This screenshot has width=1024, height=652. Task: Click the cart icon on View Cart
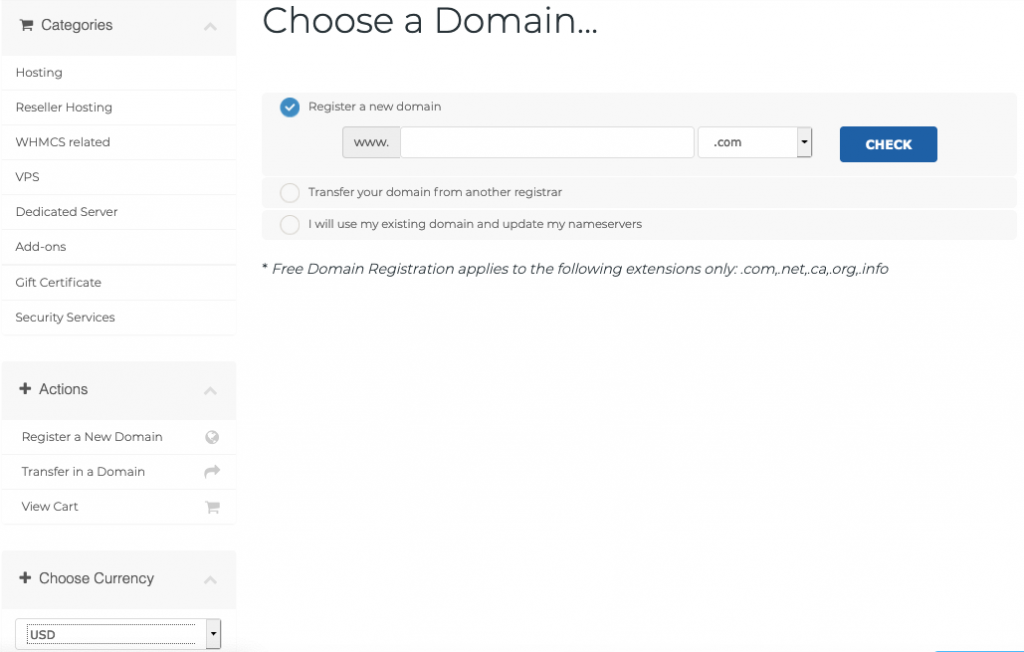click(212, 507)
